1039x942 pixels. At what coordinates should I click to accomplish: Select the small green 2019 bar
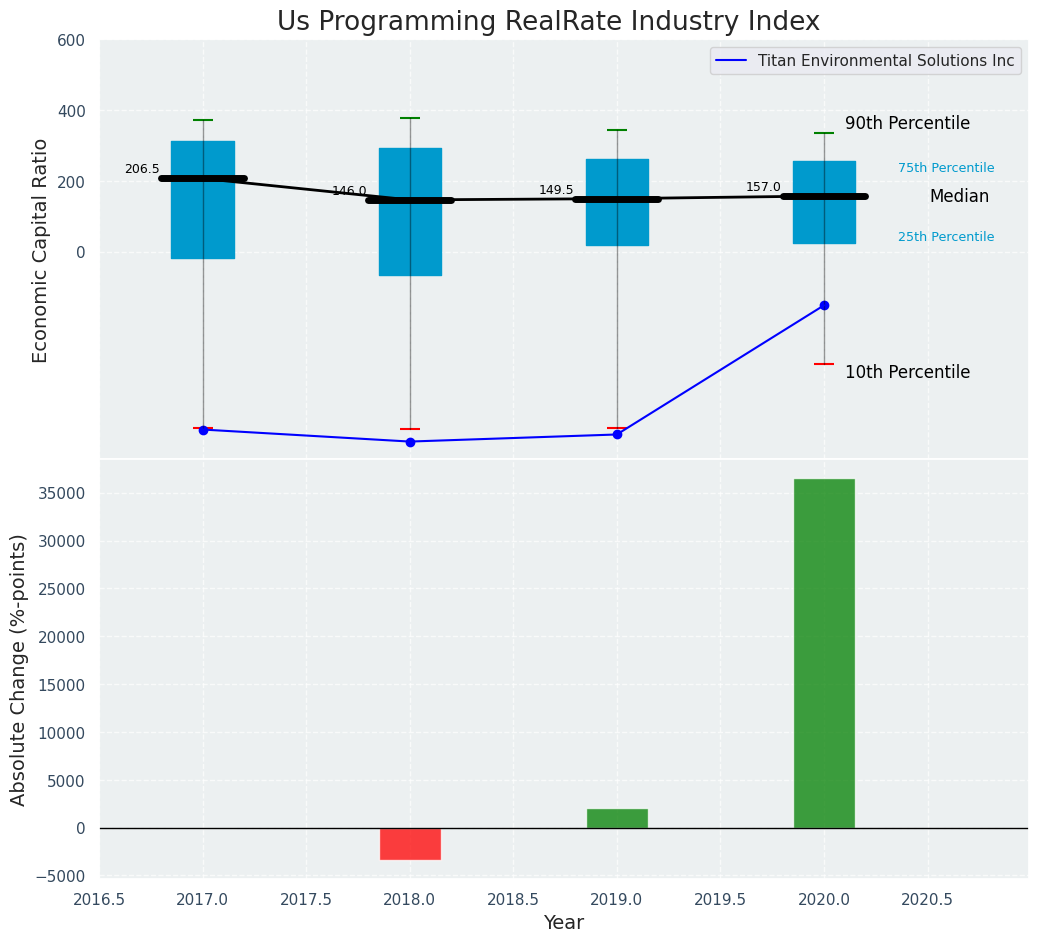click(x=617, y=818)
